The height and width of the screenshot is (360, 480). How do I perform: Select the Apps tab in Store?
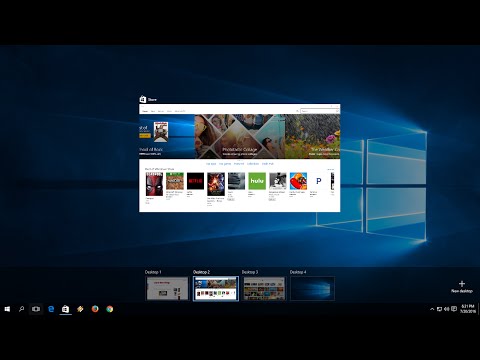153,111
